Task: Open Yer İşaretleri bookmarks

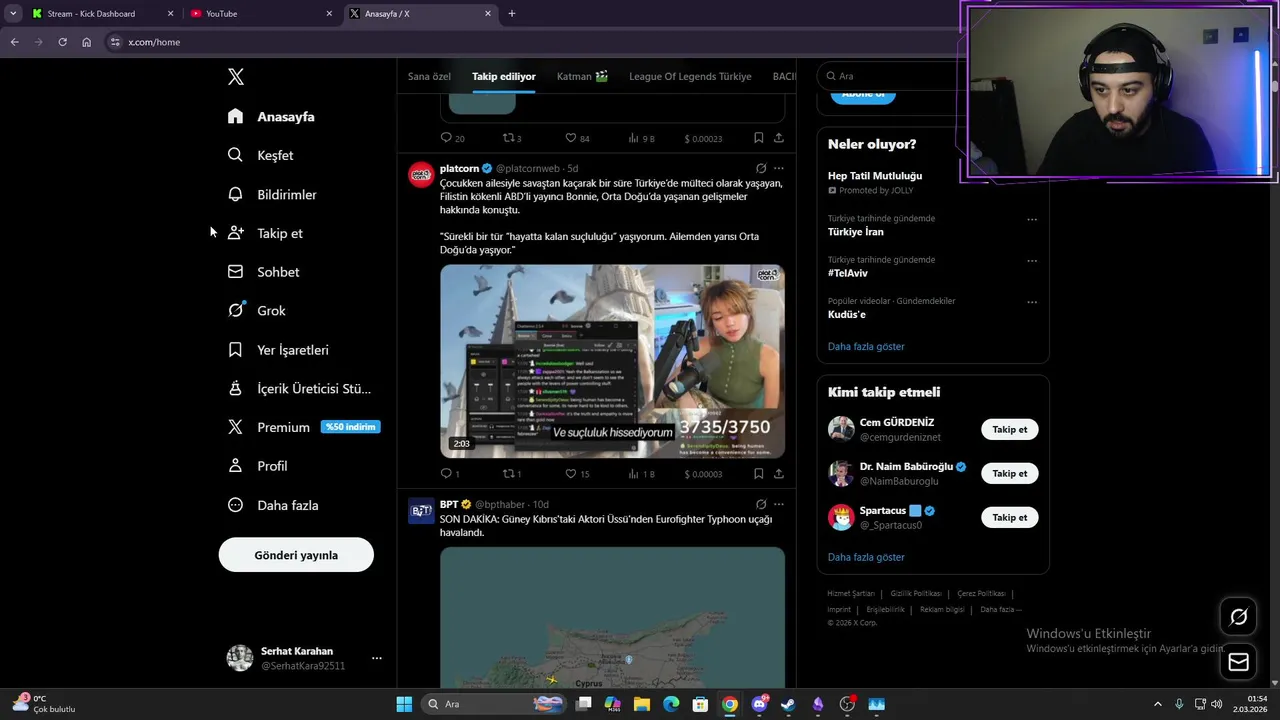Action: coord(278,350)
